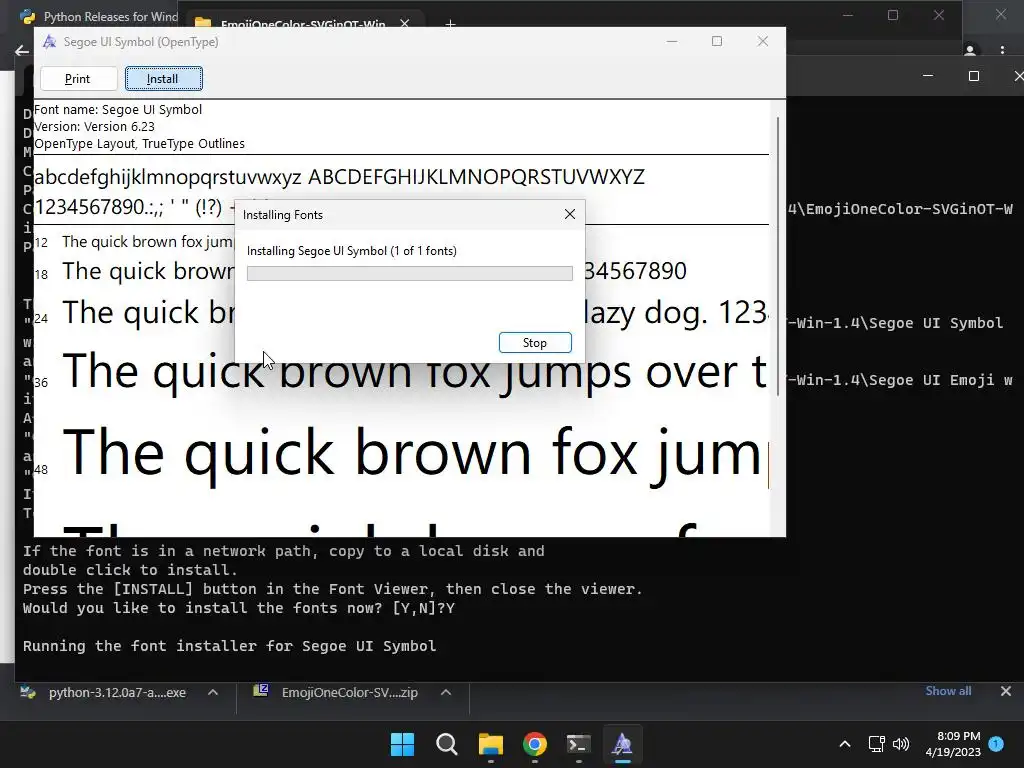Viewport: 1024px width, 768px height.
Task: Minimize the terminal window
Action: click(x=928, y=76)
